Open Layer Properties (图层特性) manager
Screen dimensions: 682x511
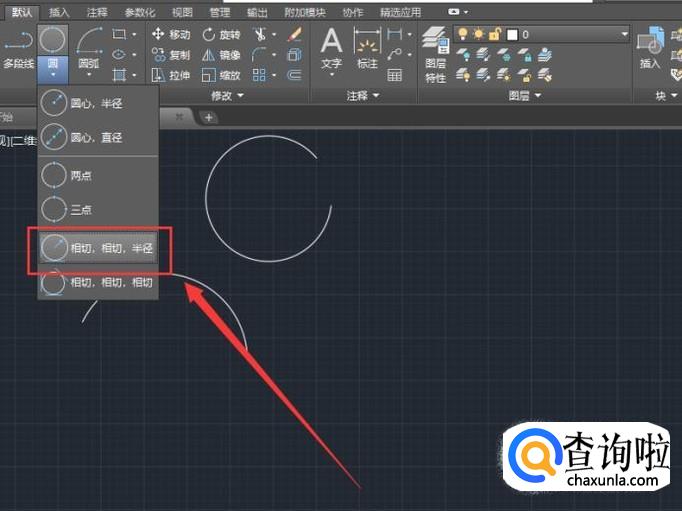435,54
